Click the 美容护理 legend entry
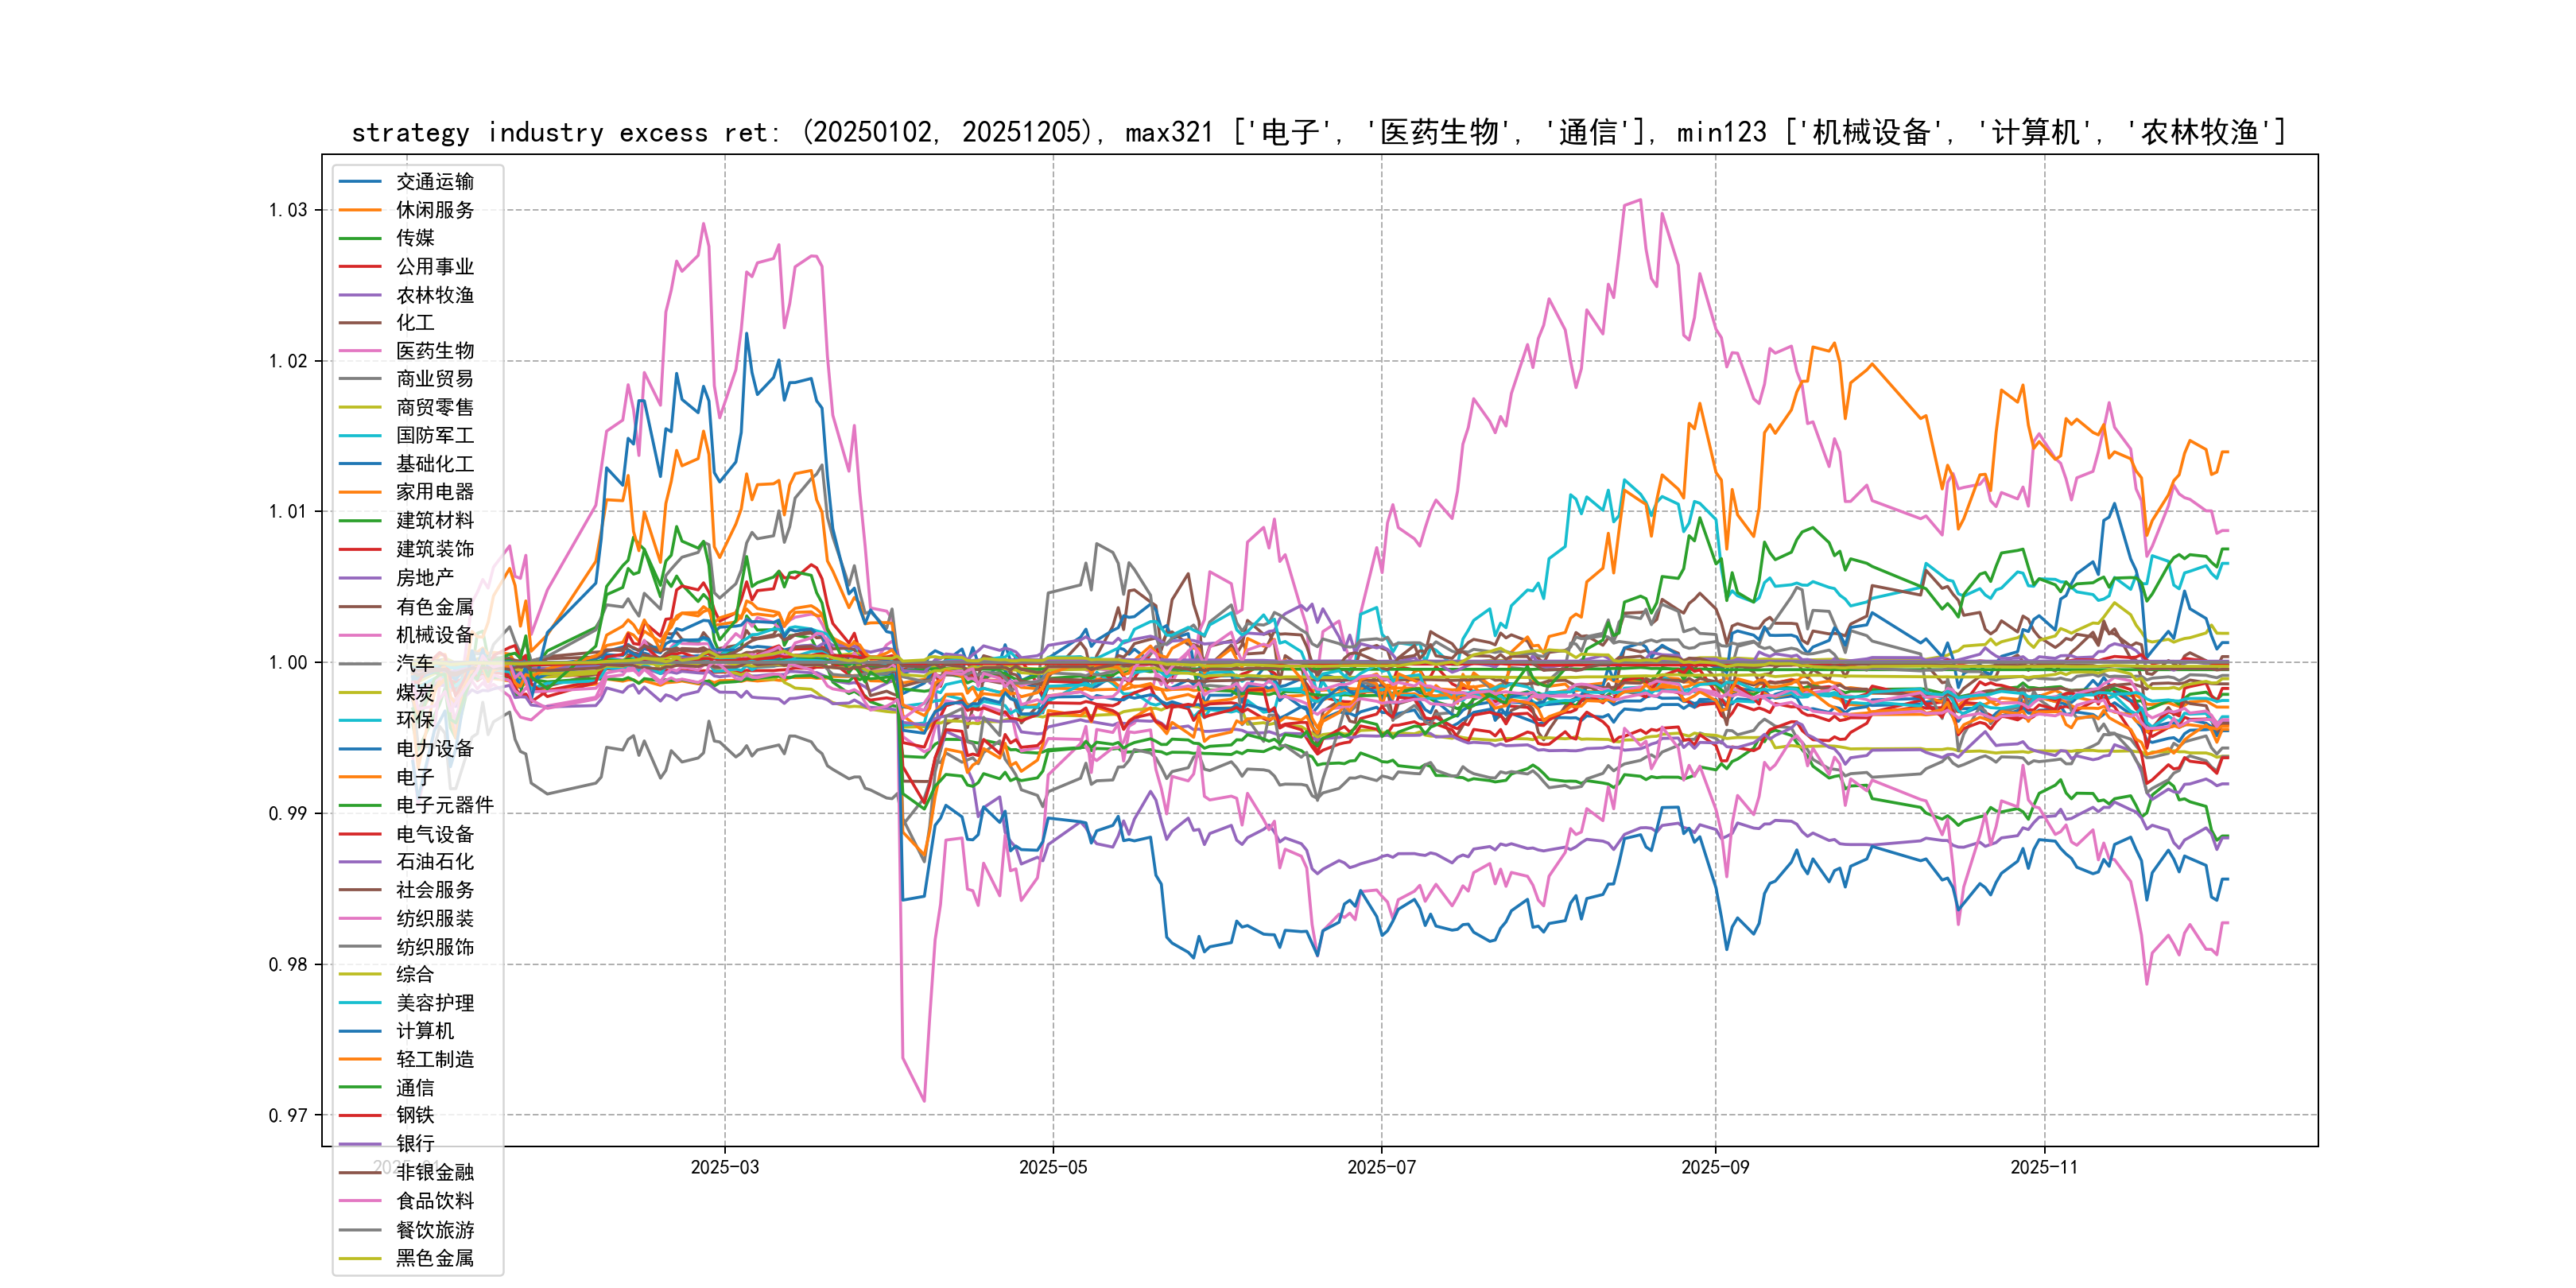This screenshot has height=1288, width=2576. (434, 1003)
